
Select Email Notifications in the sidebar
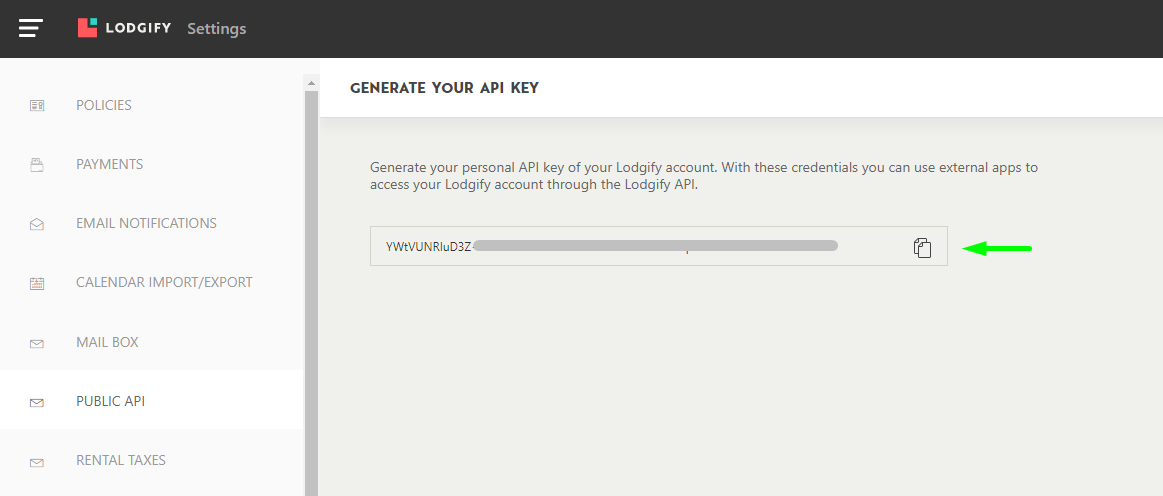click(146, 223)
